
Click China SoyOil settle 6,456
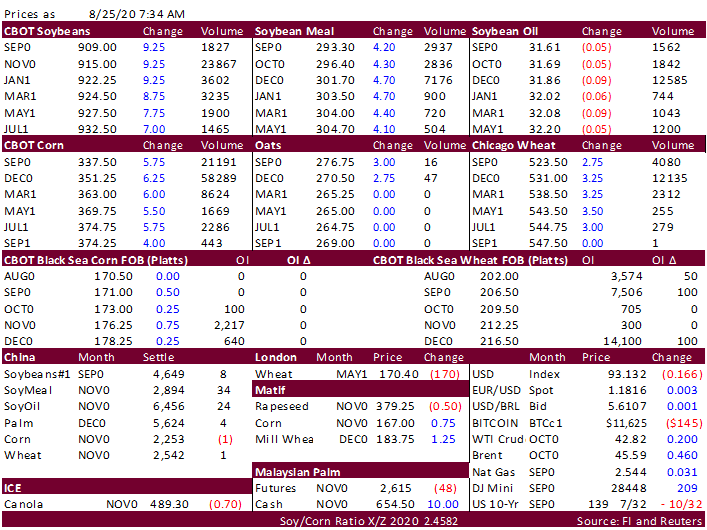point(169,406)
